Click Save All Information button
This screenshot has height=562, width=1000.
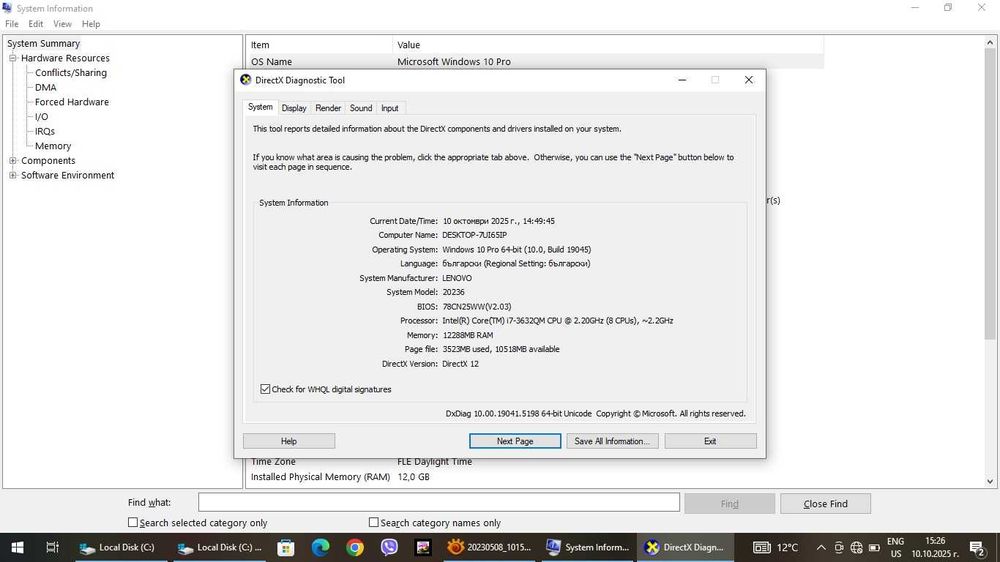coord(612,441)
